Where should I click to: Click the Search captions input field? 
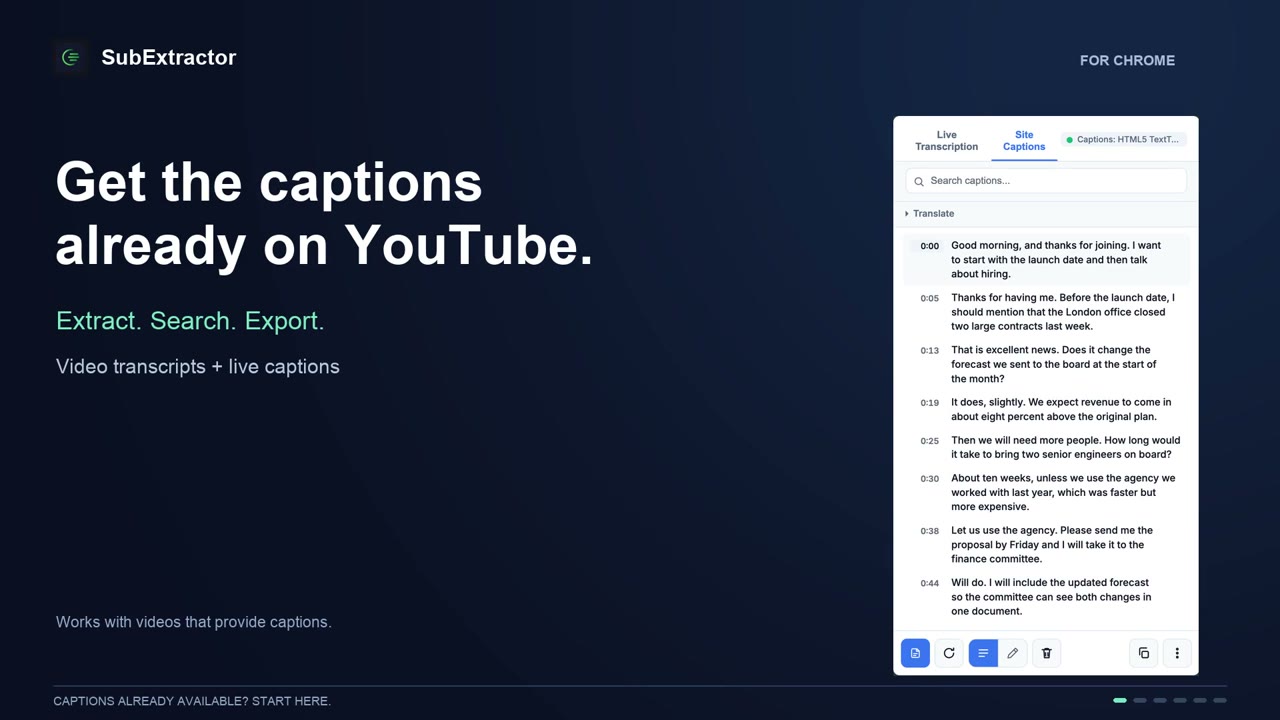click(x=1046, y=181)
